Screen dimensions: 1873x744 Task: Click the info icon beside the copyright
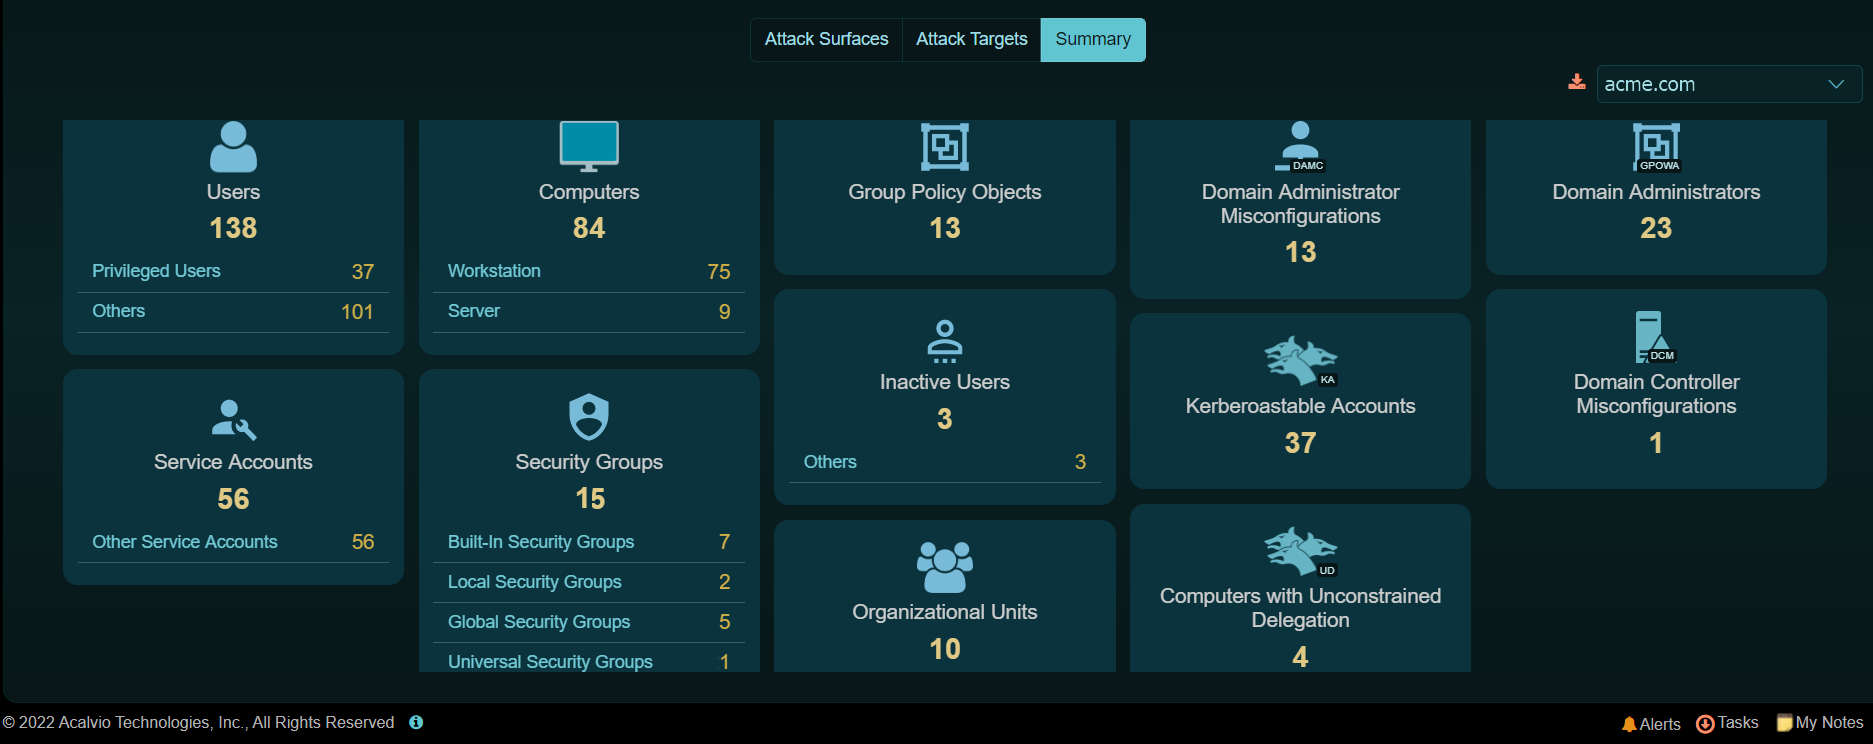coord(416,722)
